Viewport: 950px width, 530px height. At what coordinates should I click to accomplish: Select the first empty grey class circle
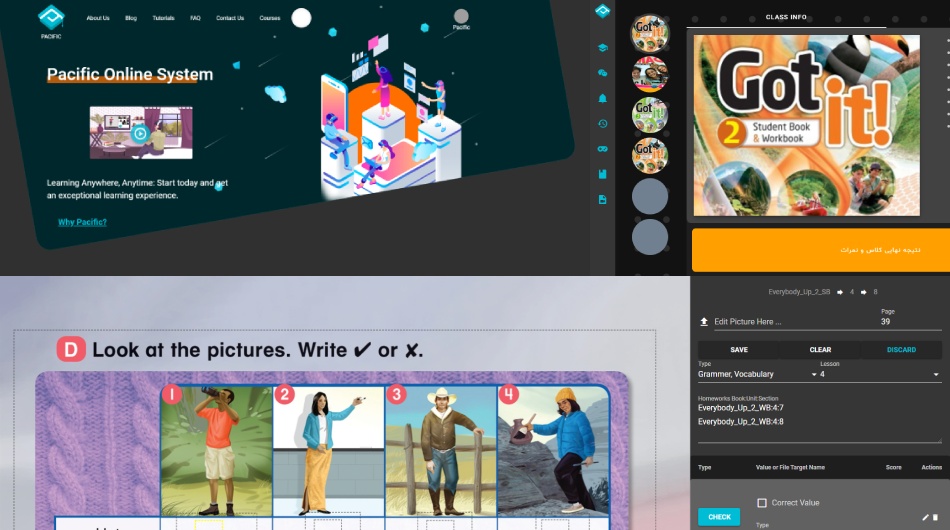pyautogui.click(x=650, y=196)
